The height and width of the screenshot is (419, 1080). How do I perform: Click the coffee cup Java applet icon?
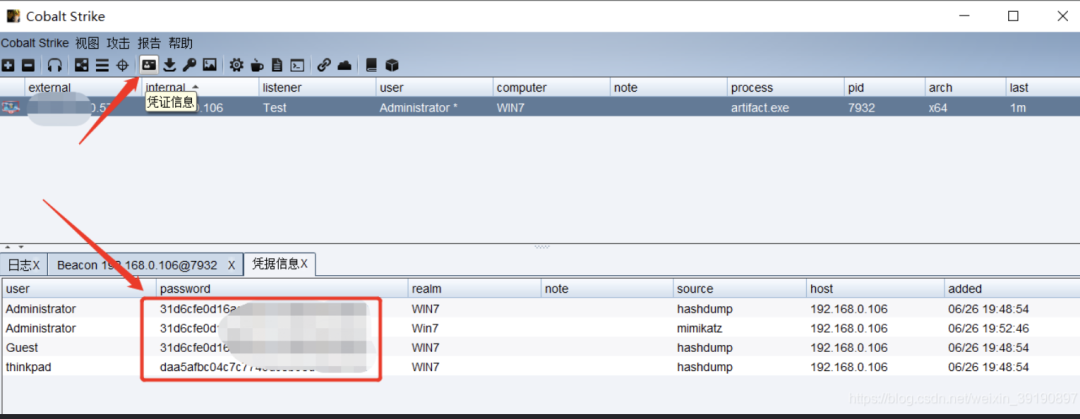tap(257, 65)
